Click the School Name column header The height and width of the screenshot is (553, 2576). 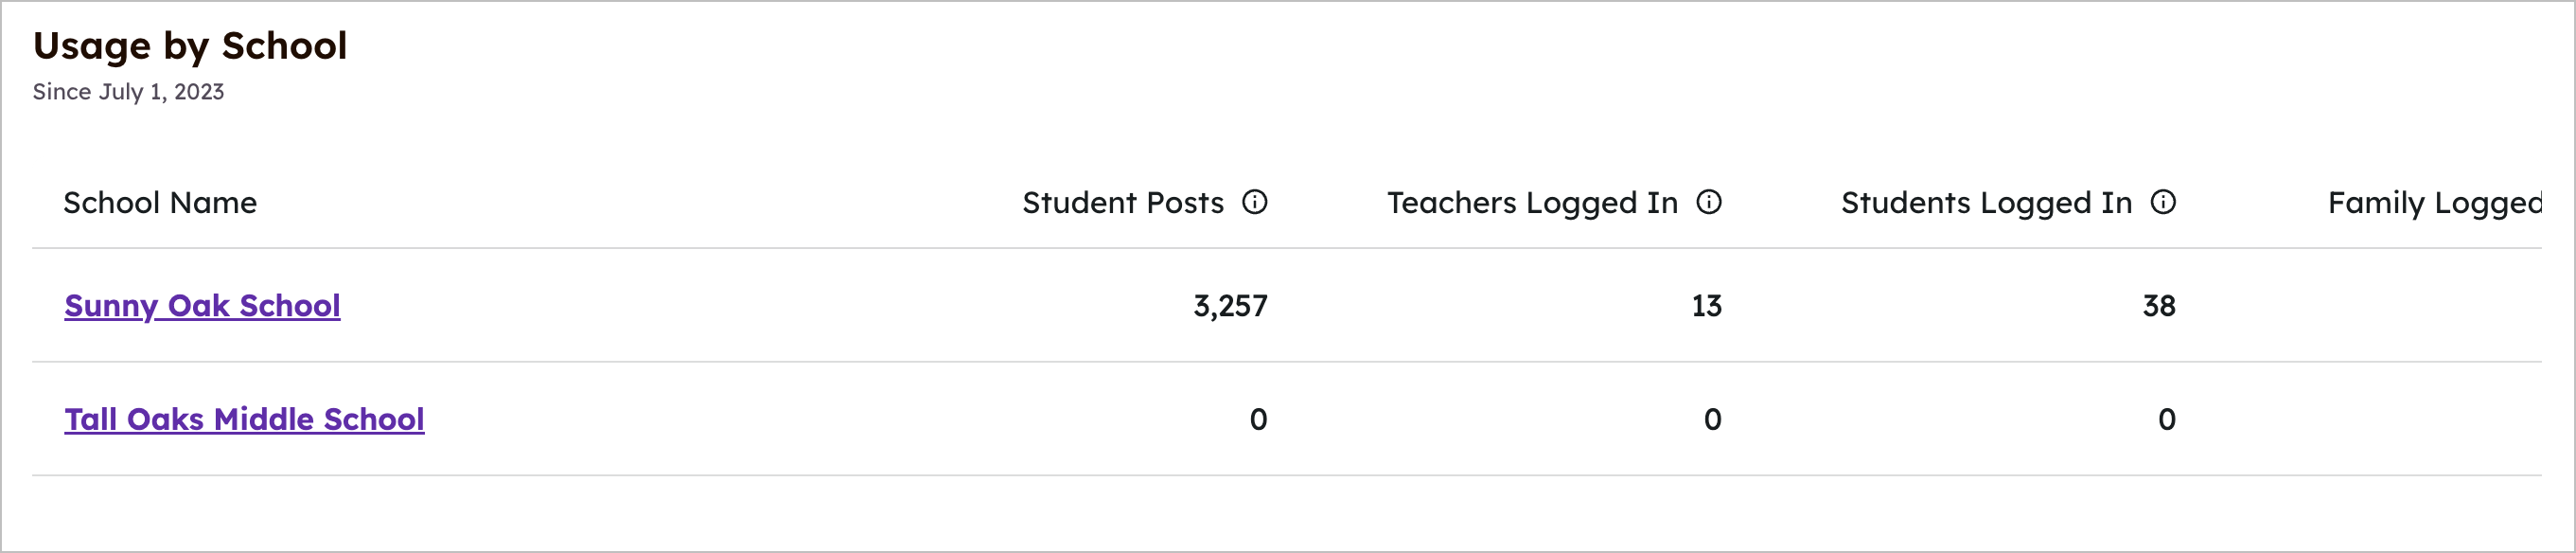click(x=160, y=203)
